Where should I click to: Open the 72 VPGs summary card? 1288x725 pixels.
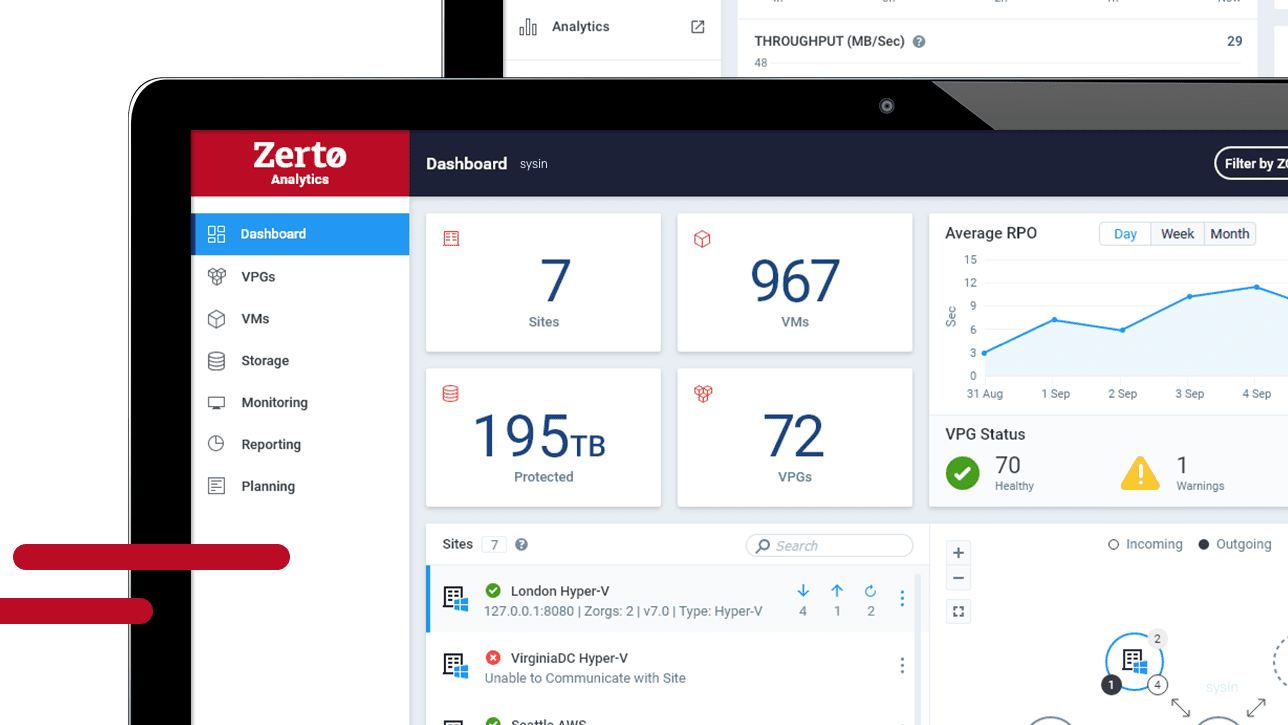point(794,437)
